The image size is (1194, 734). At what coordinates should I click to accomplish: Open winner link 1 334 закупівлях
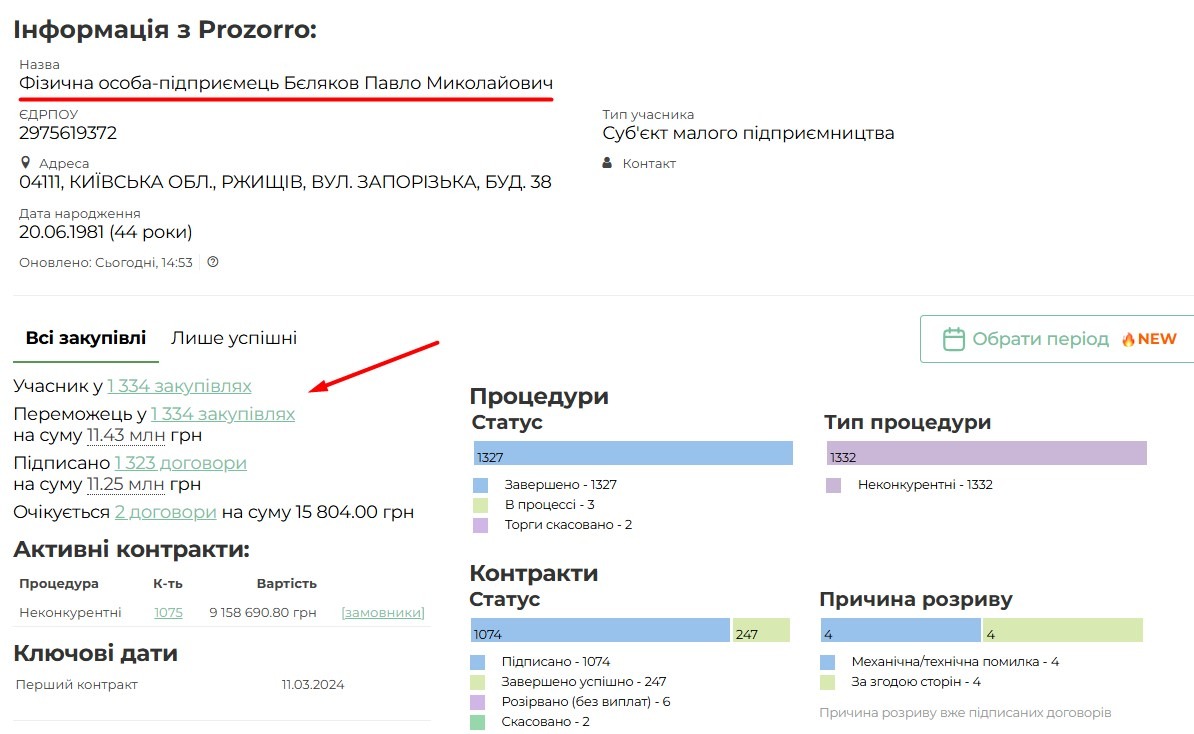tap(223, 414)
